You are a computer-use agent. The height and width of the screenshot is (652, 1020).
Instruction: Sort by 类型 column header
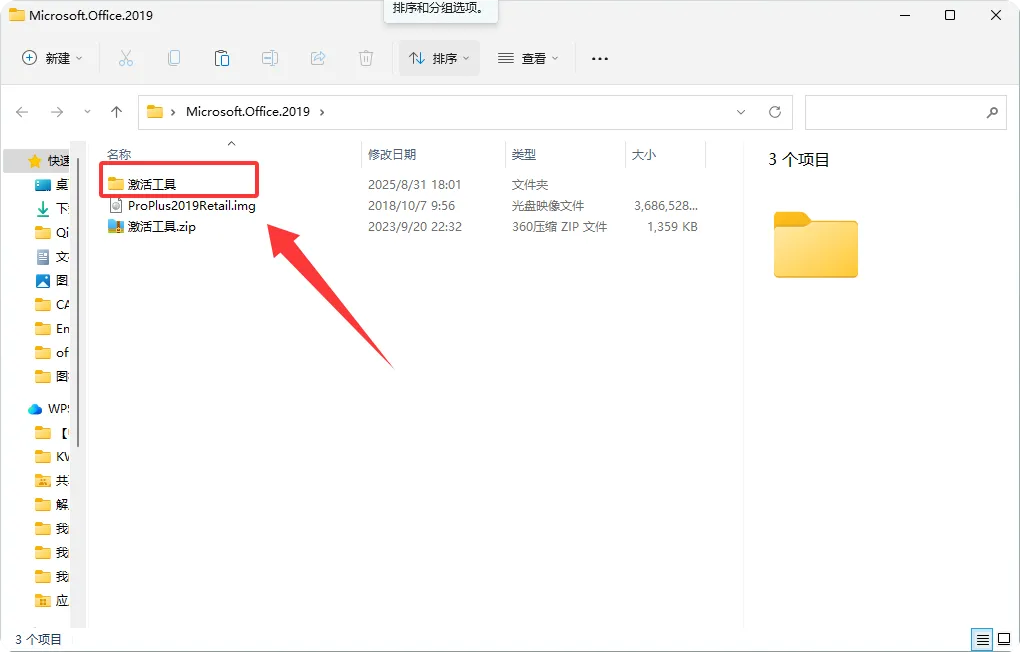524,154
